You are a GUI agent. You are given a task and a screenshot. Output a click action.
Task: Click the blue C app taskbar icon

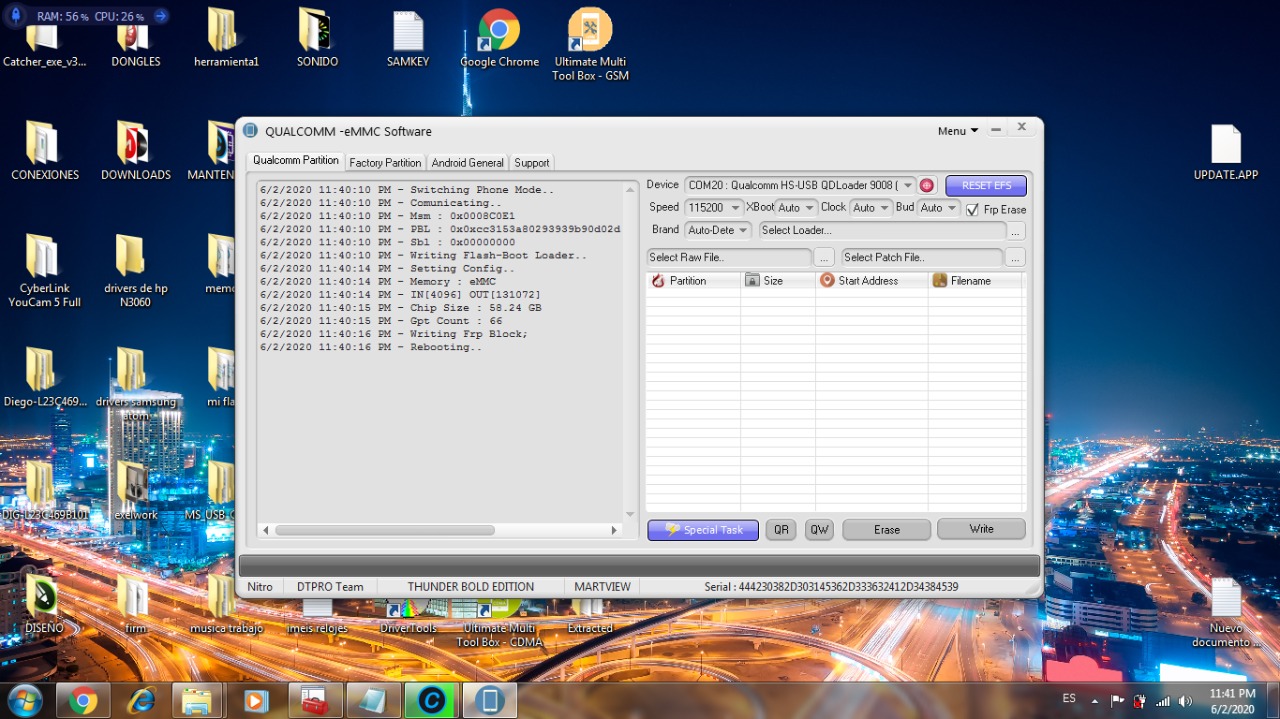point(431,701)
